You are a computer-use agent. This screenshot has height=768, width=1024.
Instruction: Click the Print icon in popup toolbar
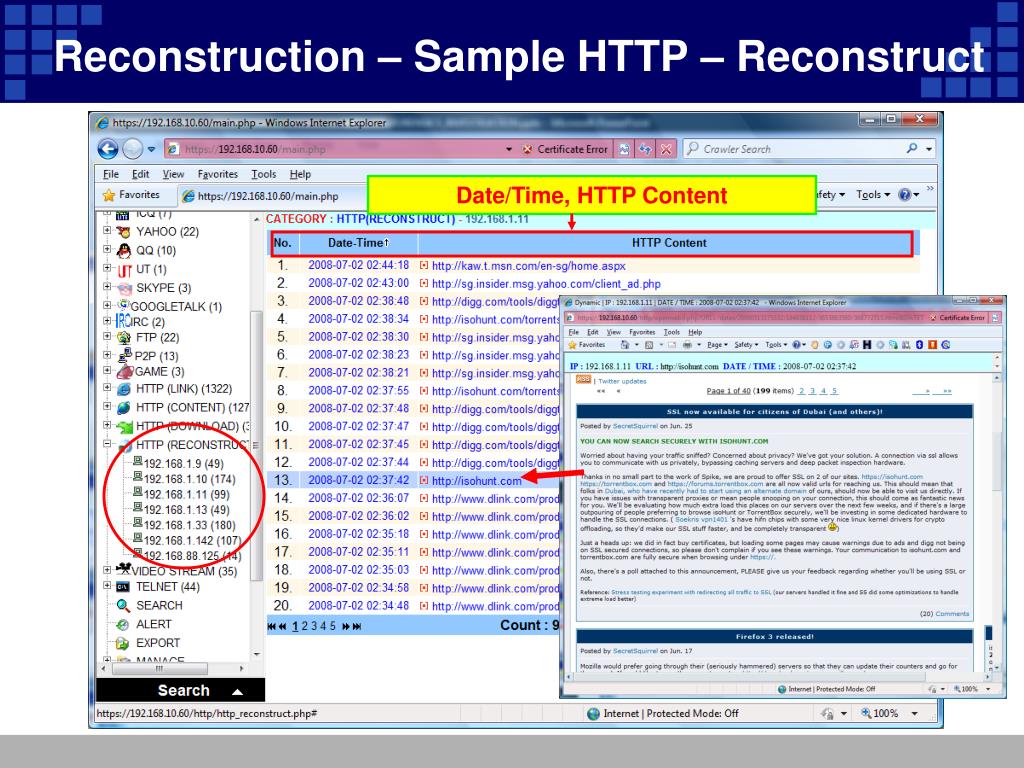tap(687, 344)
